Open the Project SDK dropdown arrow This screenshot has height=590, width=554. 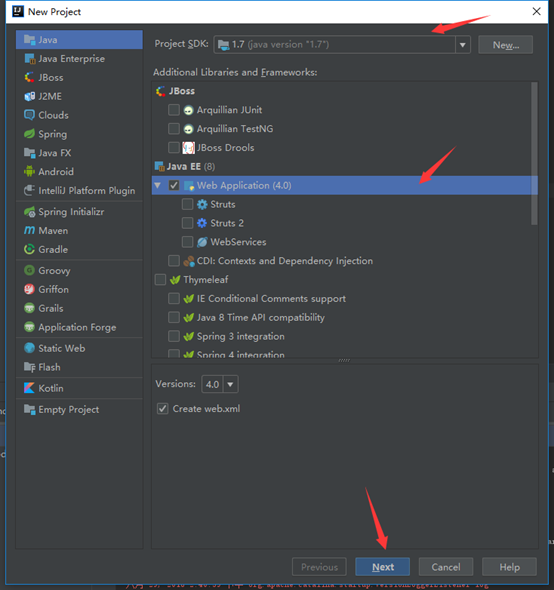pyautogui.click(x=463, y=45)
